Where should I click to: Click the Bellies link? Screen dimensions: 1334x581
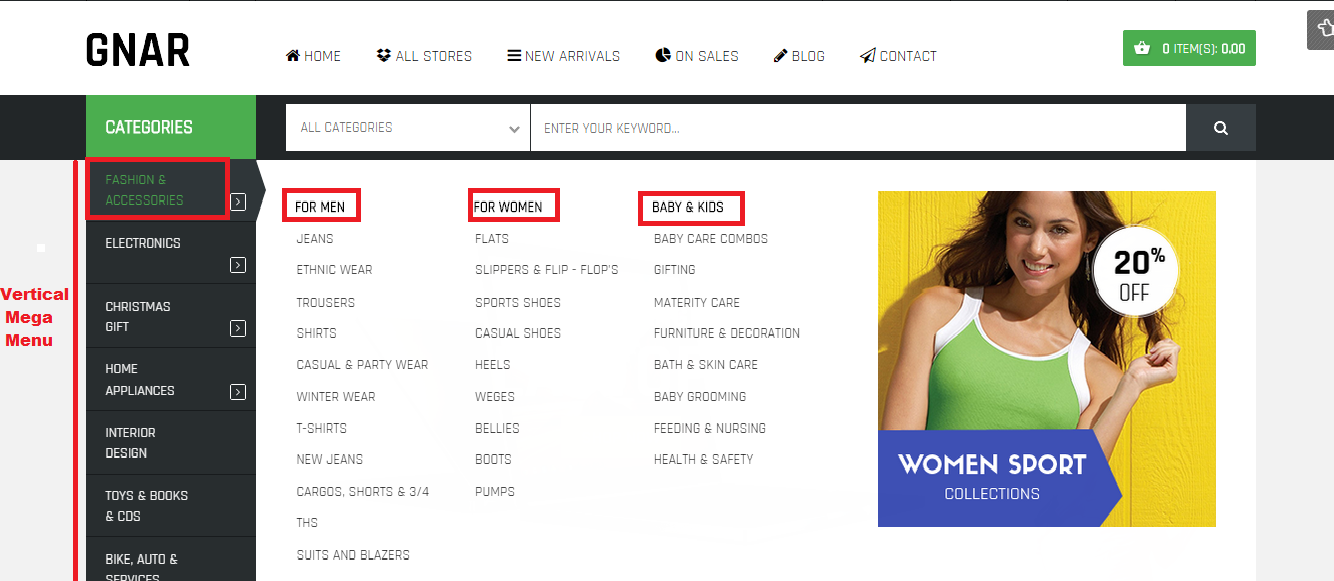tap(497, 428)
